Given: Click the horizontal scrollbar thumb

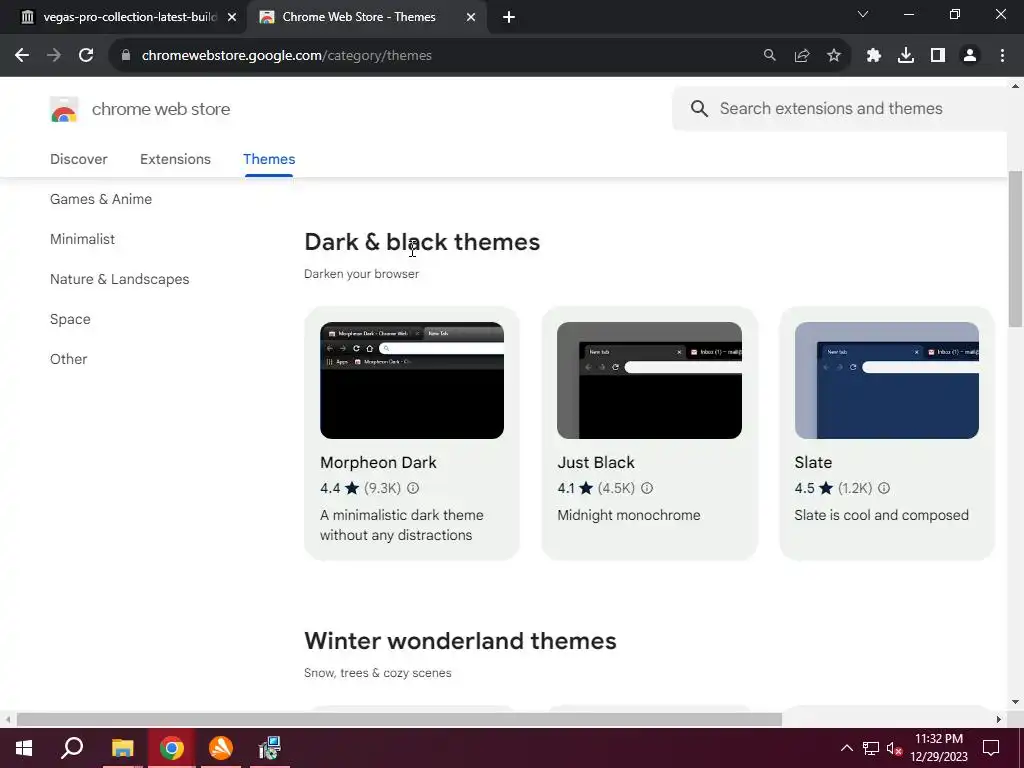Looking at the screenshot, I should (399, 720).
